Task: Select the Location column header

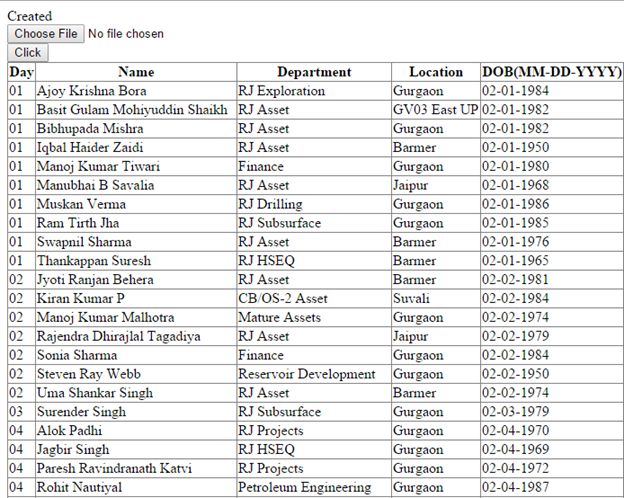Action: pos(436,72)
